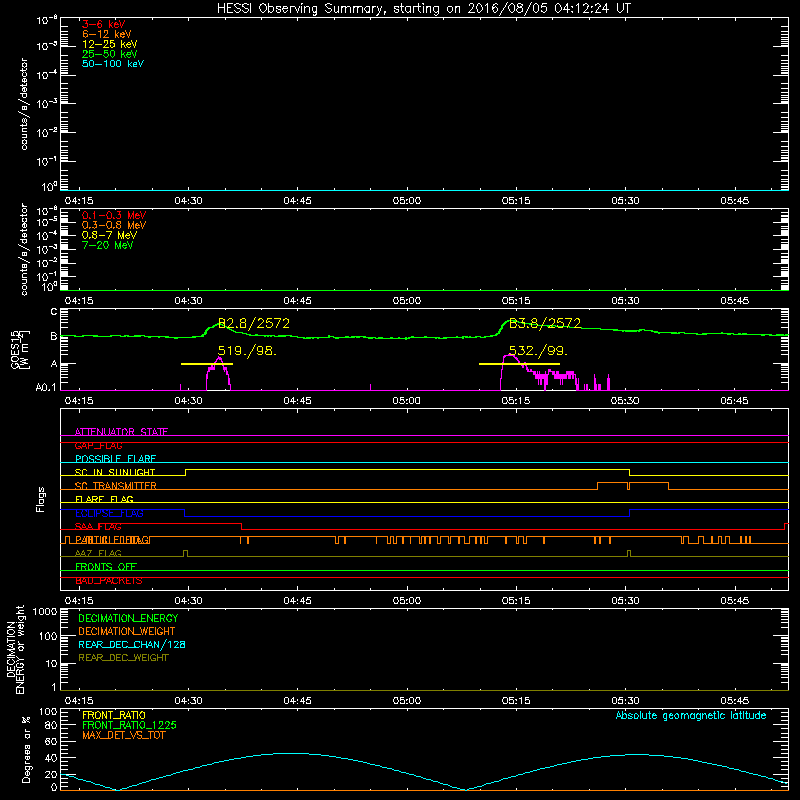Click the Degrees or % axis label

pyautogui.click(x=26, y=750)
